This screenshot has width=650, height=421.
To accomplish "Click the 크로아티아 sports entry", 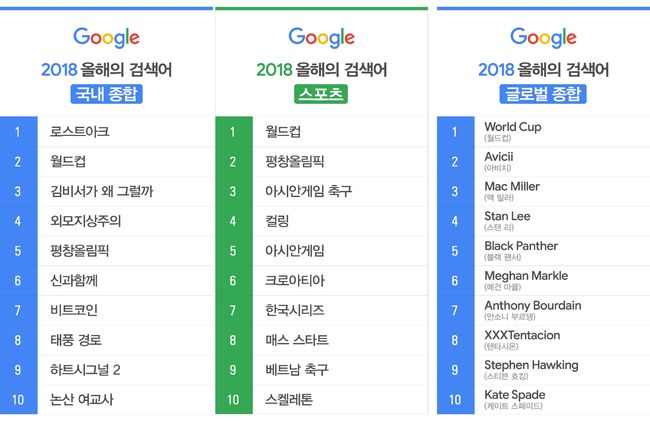I will pos(295,281).
